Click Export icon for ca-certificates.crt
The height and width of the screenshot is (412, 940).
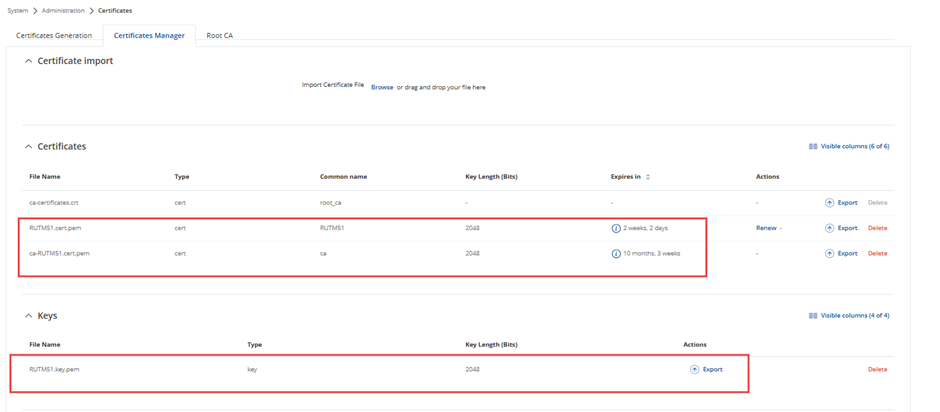point(830,203)
